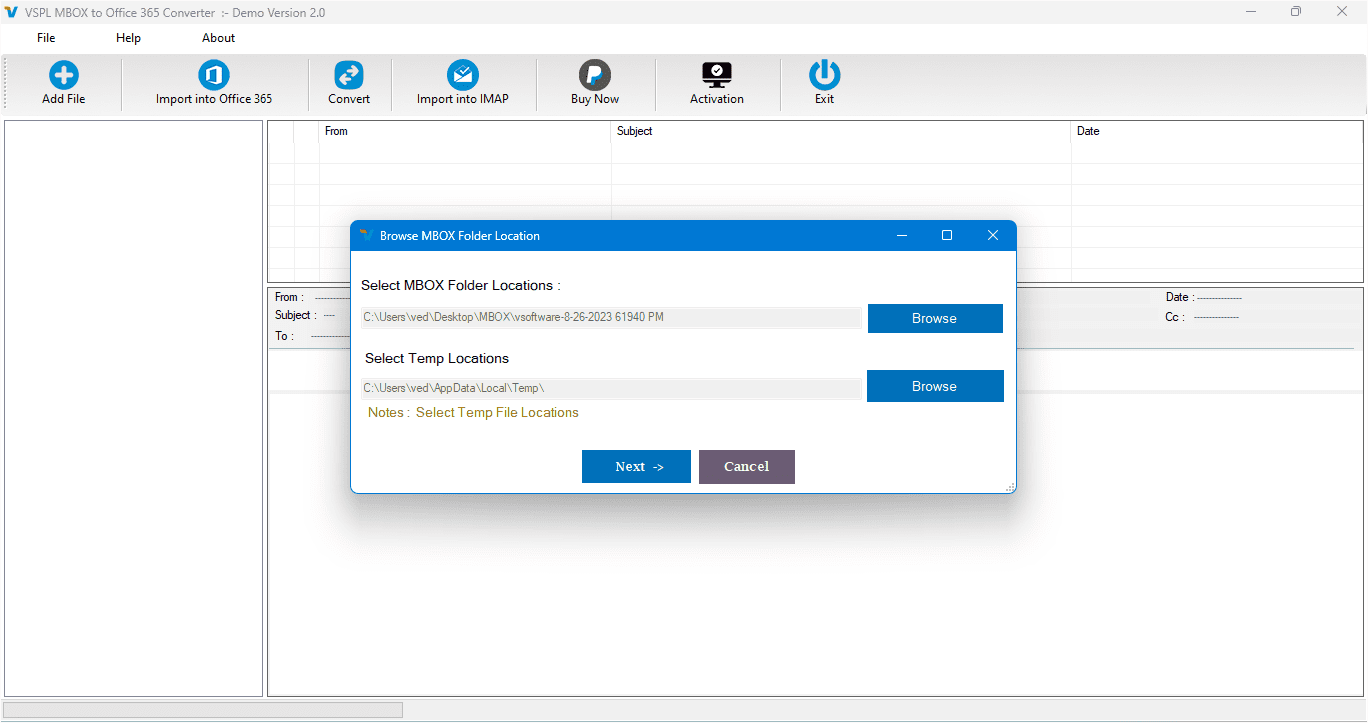Click the 'Browse MBOX Folder Location' title
This screenshot has height=723, width=1368.
pos(460,236)
